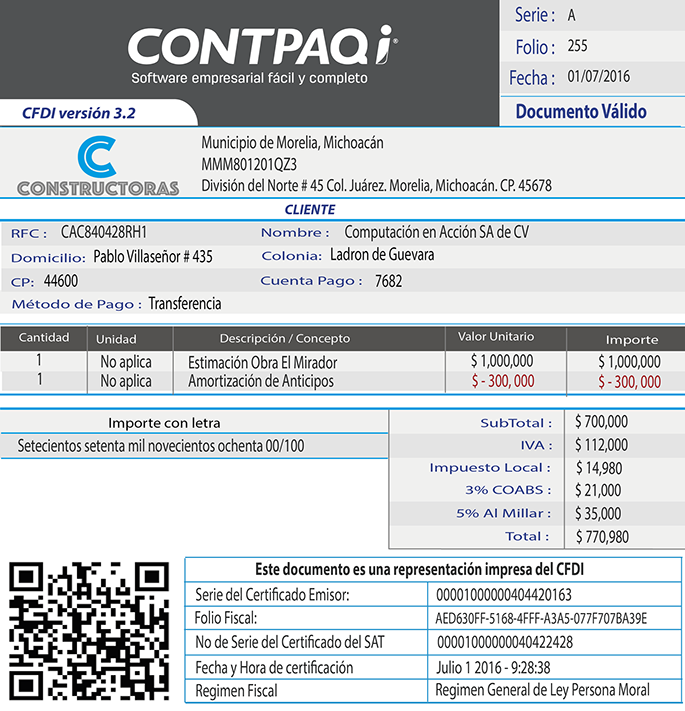Image resolution: width=685 pixels, height=711 pixels.
Task: Select the CFDI versión 3.2 label
Action: [x=79, y=113]
